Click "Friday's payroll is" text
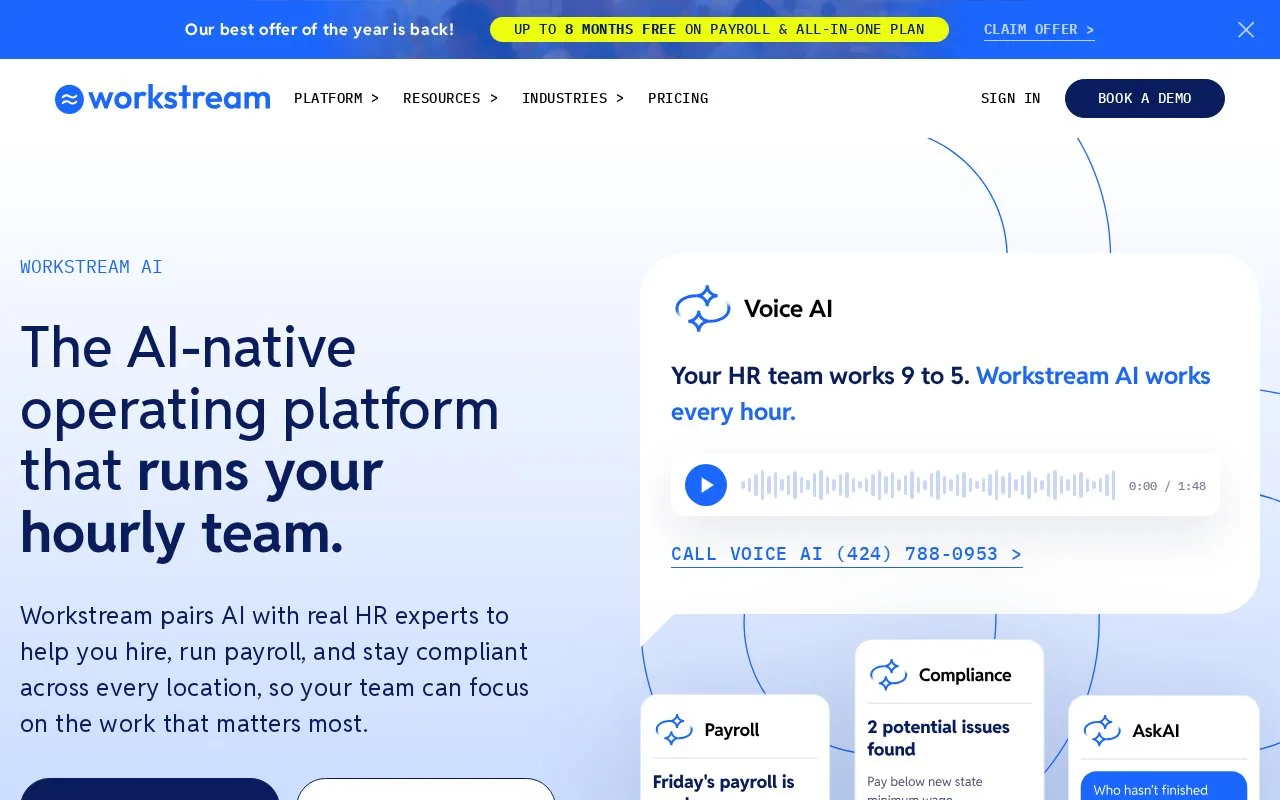This screenshot has width=1280, height=800. [723, 782]
